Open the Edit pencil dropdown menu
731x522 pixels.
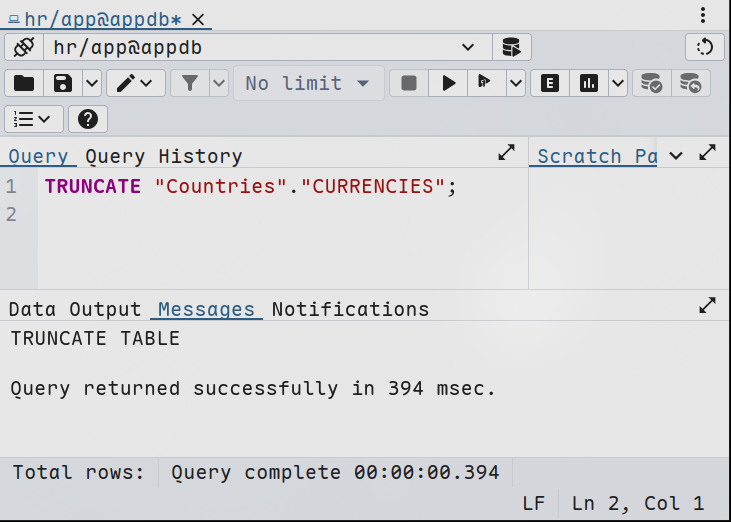pyautogui.click(x=137, y=83)
